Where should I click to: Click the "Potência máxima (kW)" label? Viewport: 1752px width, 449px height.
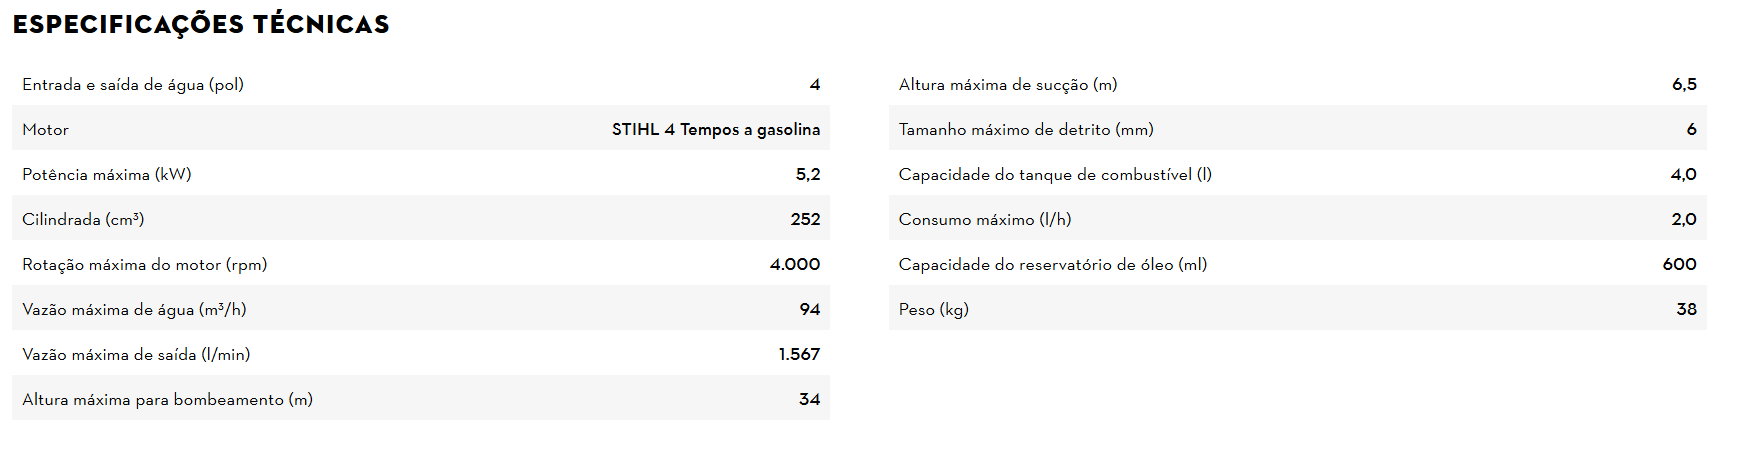[x=107, y=175]
